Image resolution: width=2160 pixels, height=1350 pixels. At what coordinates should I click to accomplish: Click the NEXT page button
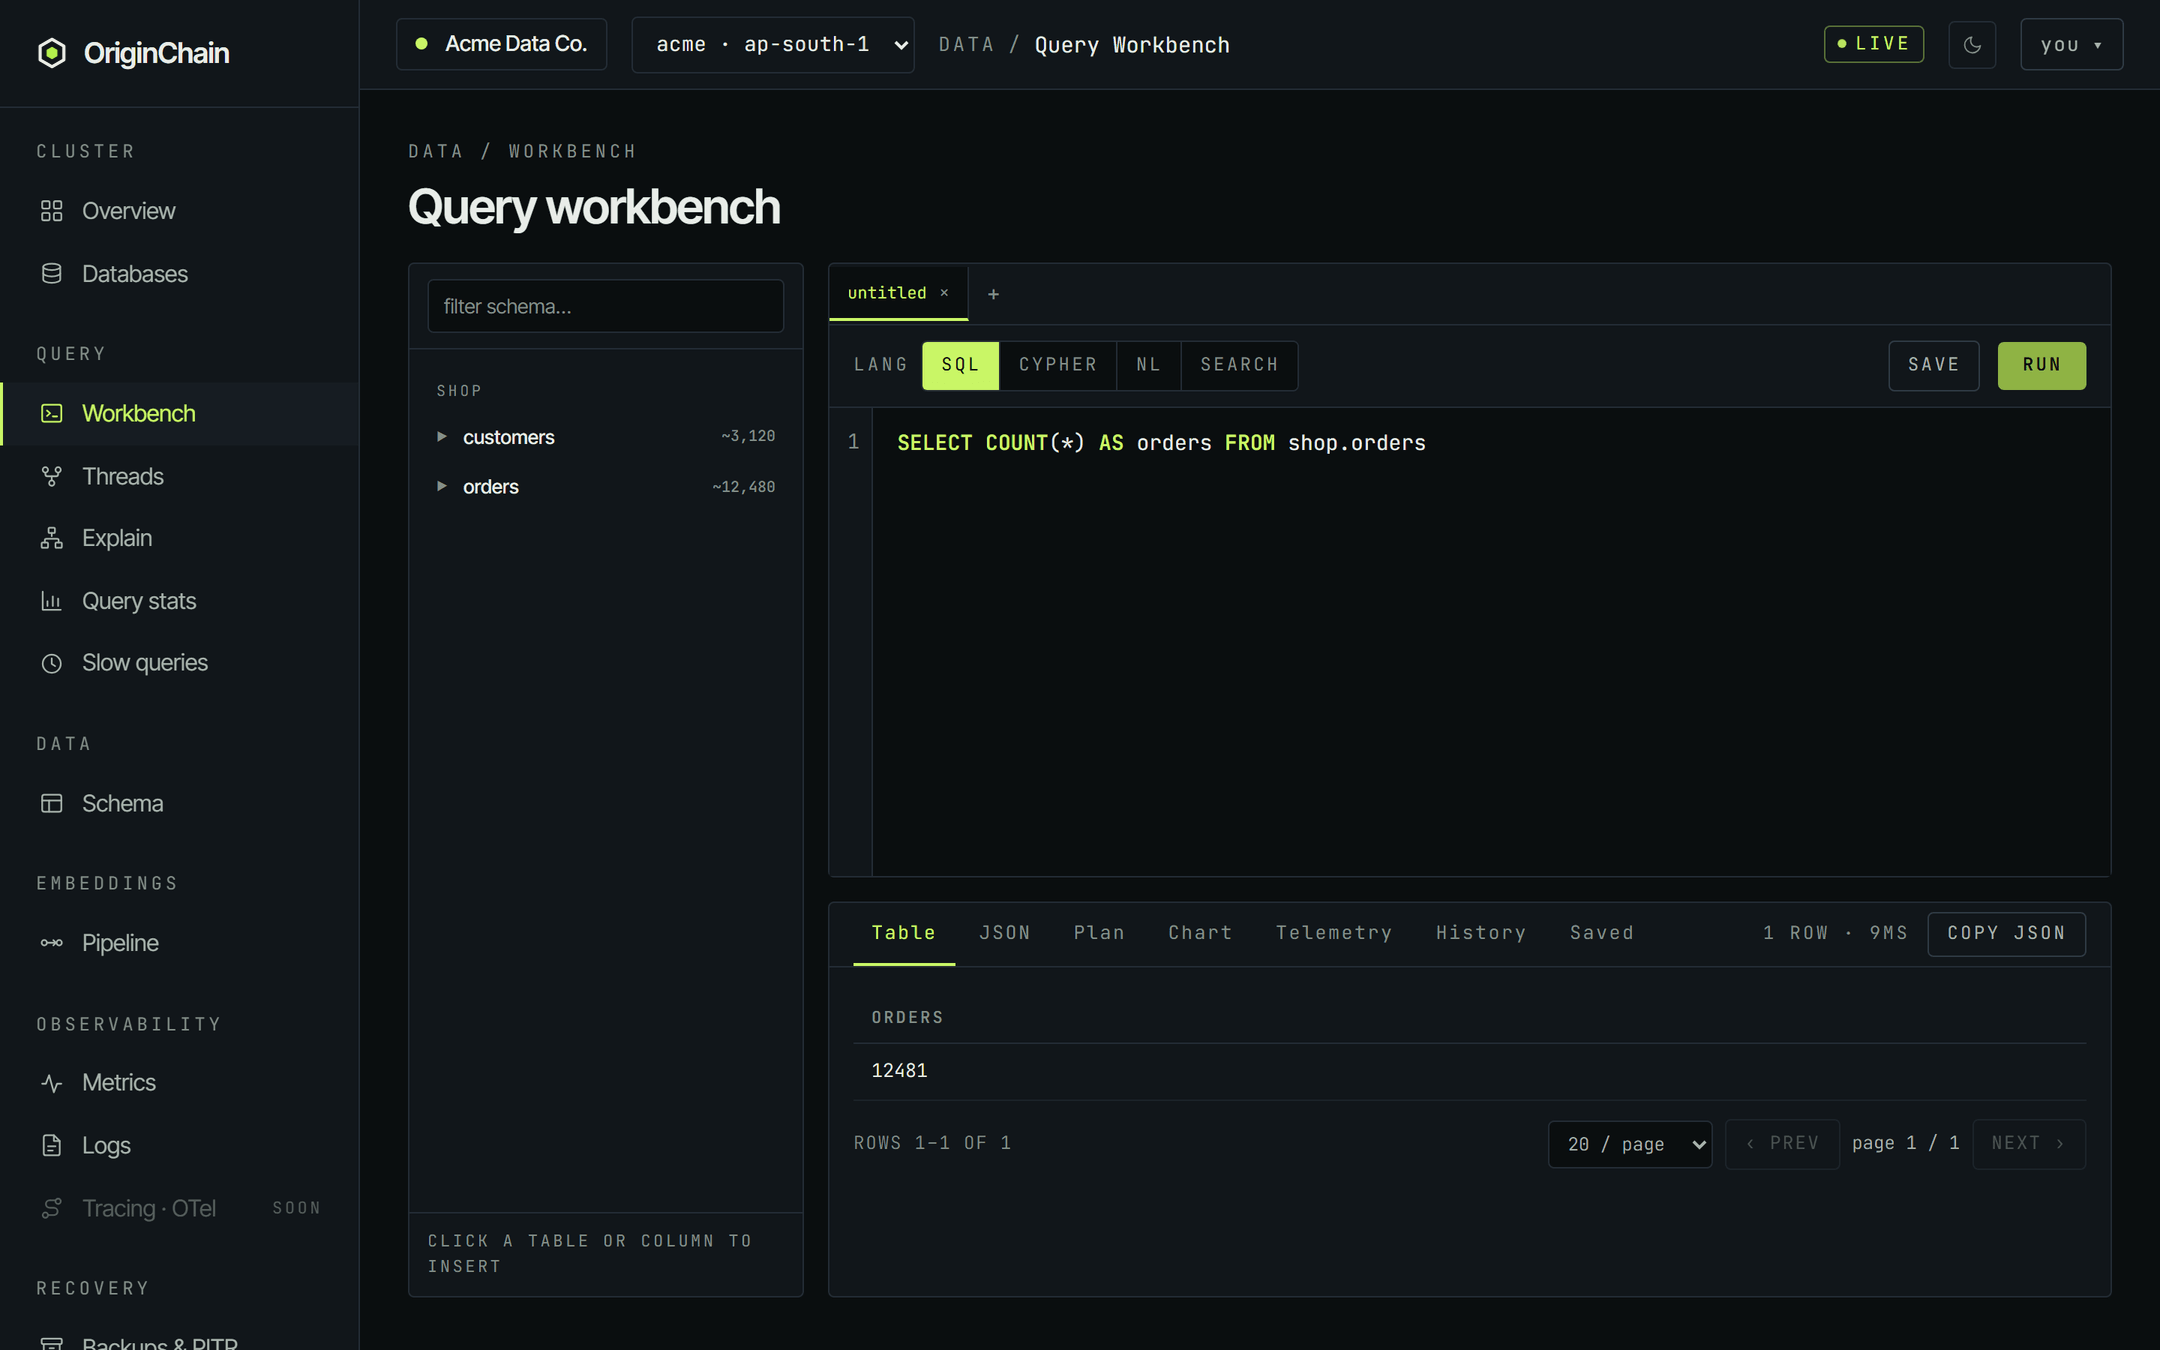point(2028,1144)
